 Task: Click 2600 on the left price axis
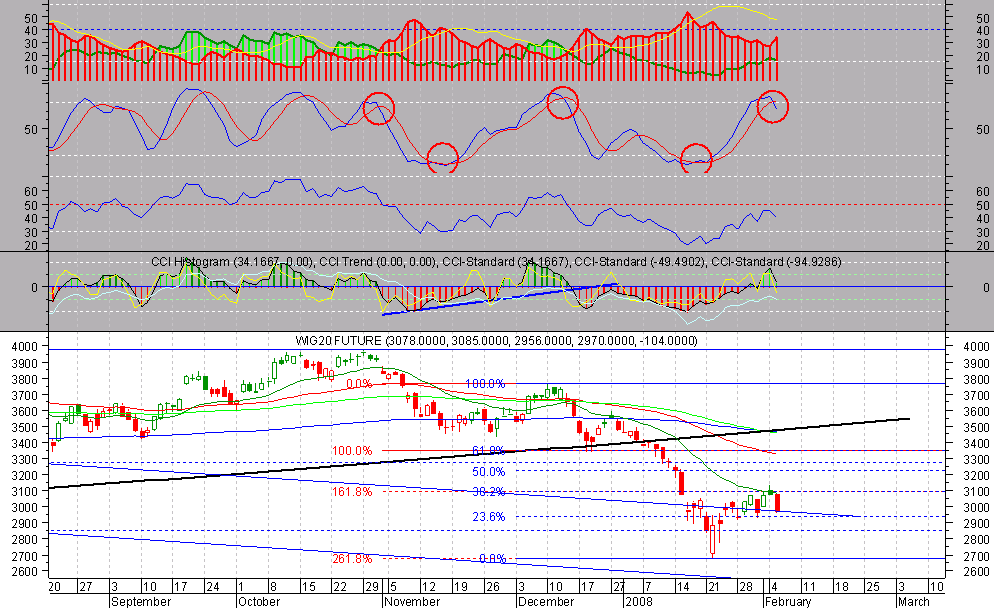point(25,571)
